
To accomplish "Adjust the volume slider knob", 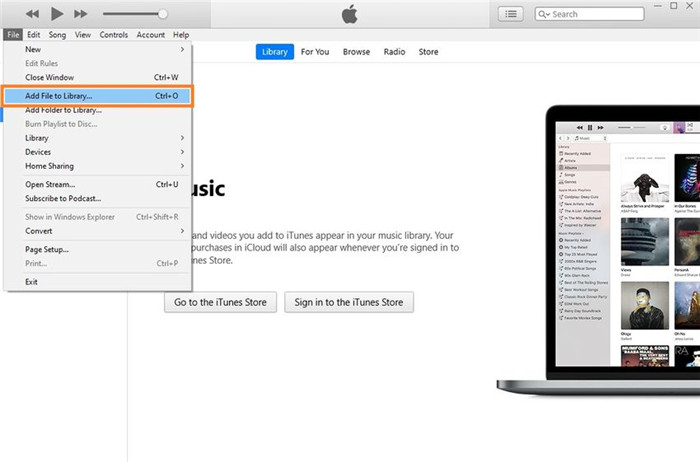I will point(163,14).
